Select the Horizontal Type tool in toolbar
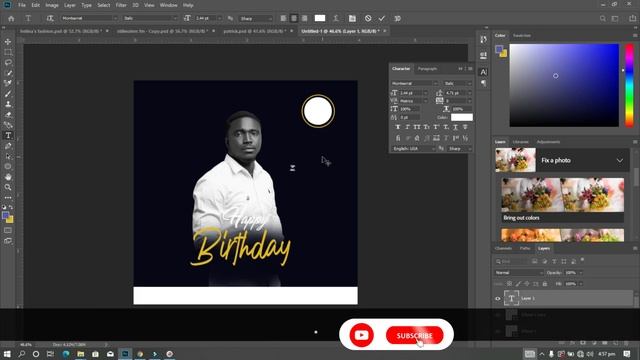Image resolution: width=640 pixels, height=360 pixels. (8, 136)
